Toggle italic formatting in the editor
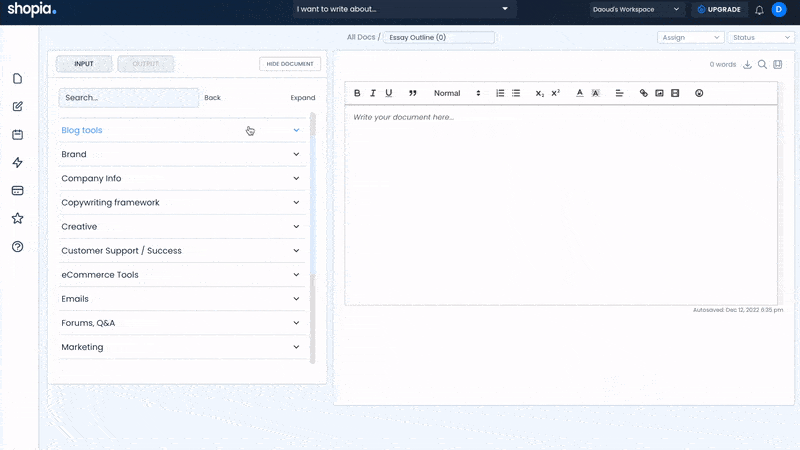The height and width of the screenshot is (450, 800). (x=373, y=93)
